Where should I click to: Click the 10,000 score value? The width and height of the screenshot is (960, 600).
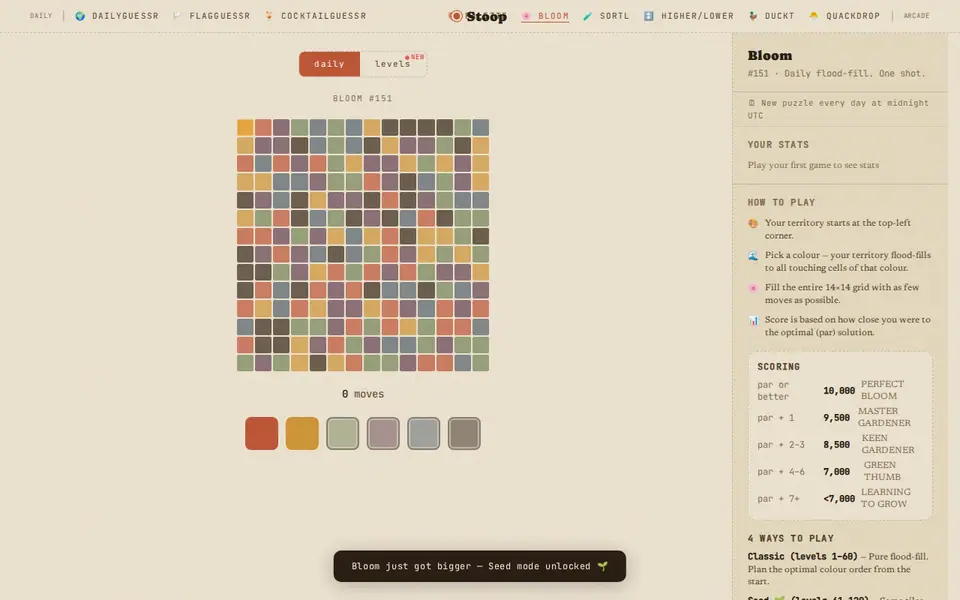tap(839, 391)
